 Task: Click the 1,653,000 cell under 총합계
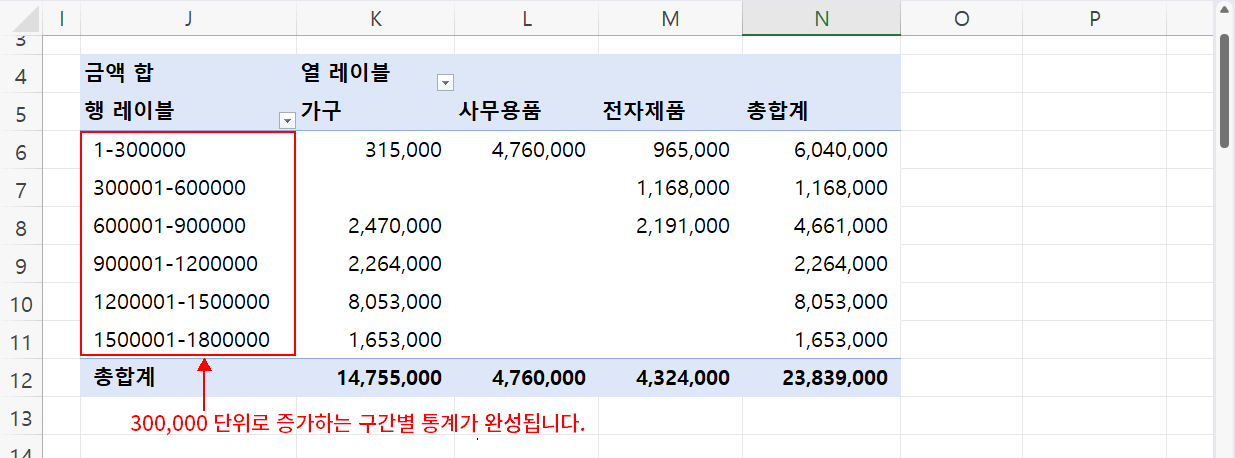(x=821, y=339)
